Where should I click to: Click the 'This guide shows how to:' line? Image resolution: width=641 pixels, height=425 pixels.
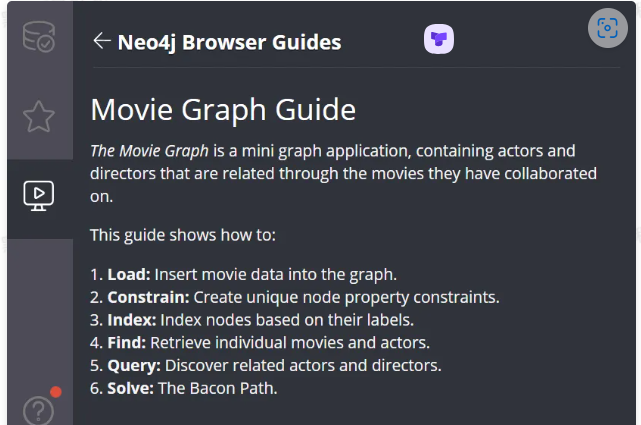click(x=183, y=235)
